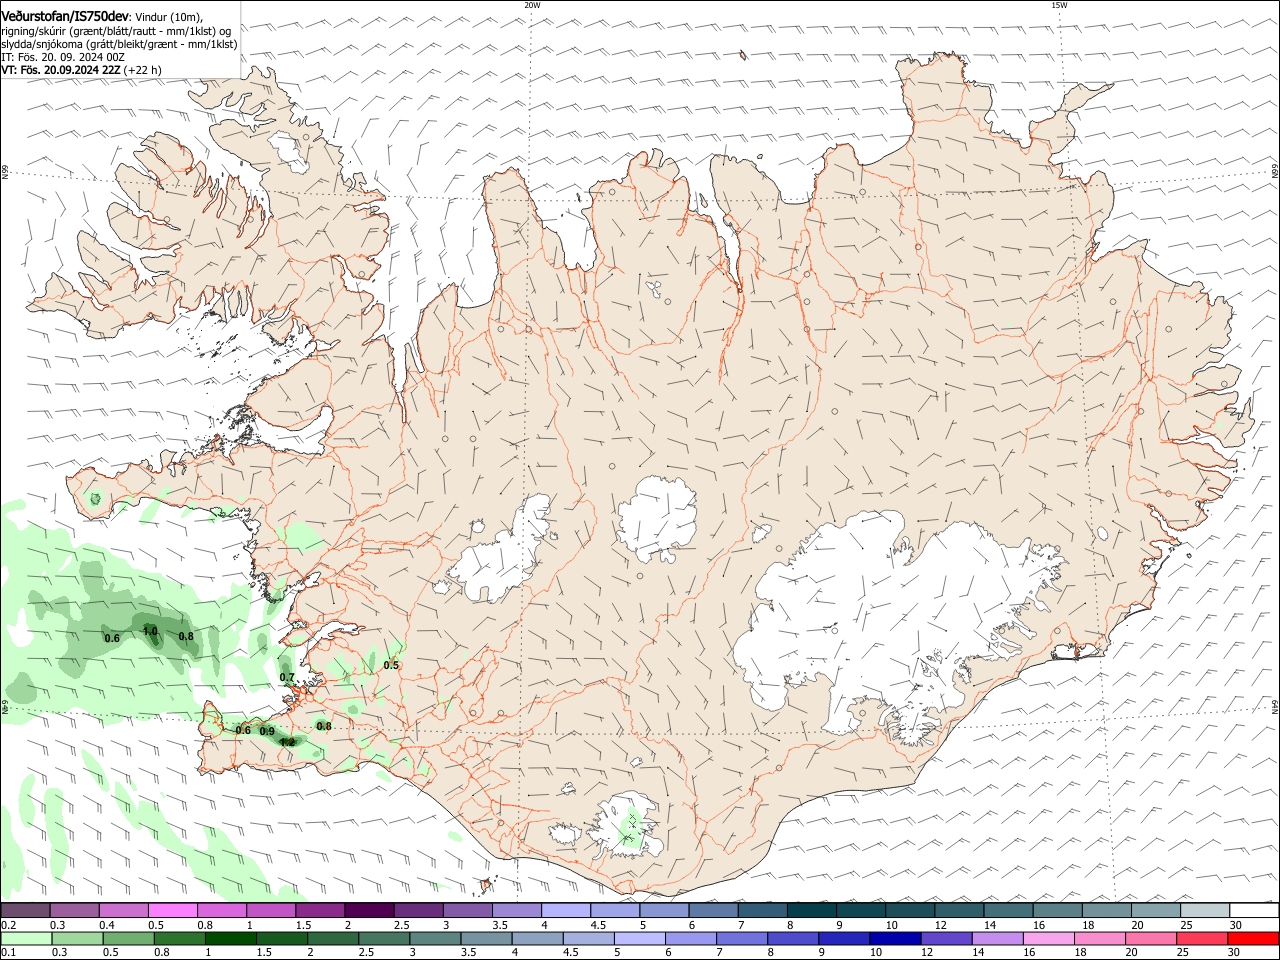Select palest green swatch between 0.1 and 0.3

[26, 939]
